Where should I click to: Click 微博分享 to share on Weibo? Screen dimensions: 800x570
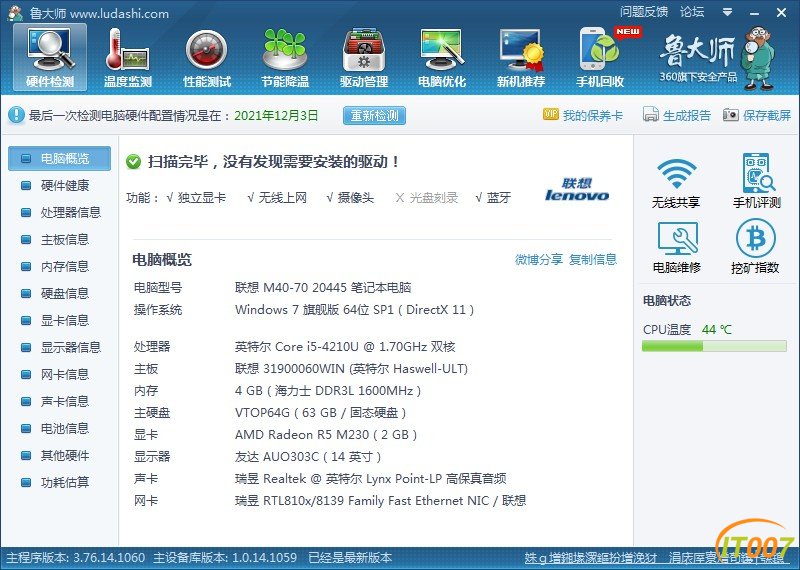tap(539, 260)
